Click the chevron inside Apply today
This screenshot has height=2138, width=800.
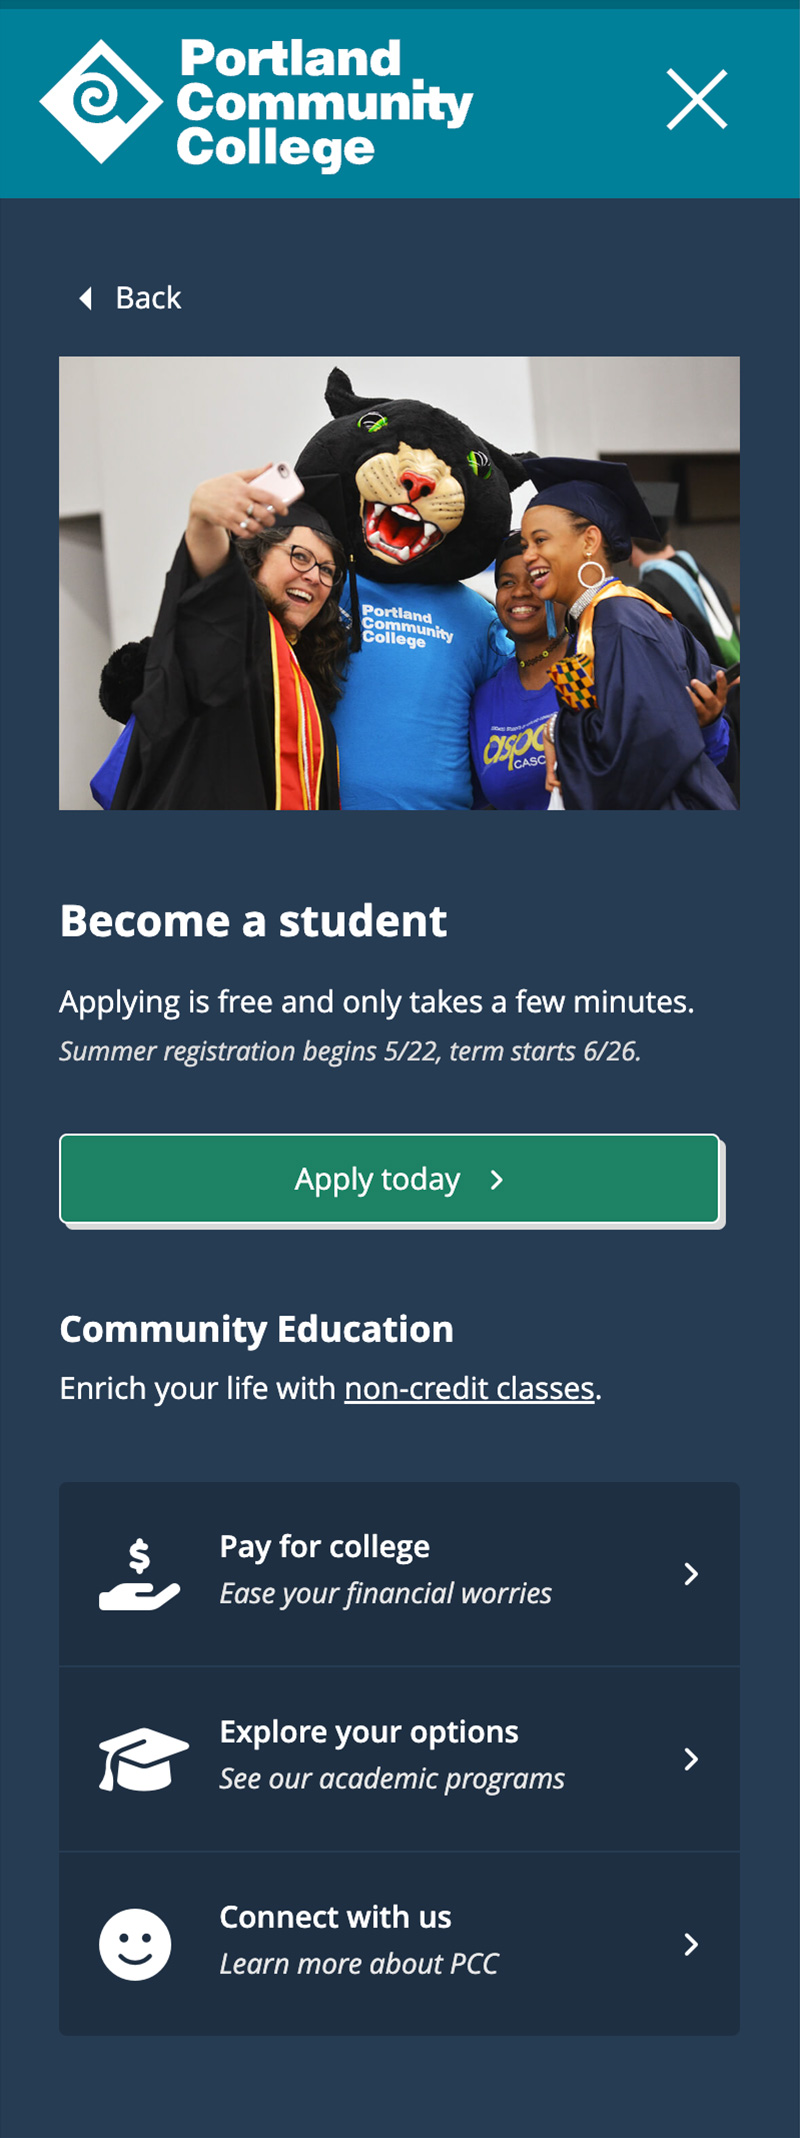pos(497,1180)
